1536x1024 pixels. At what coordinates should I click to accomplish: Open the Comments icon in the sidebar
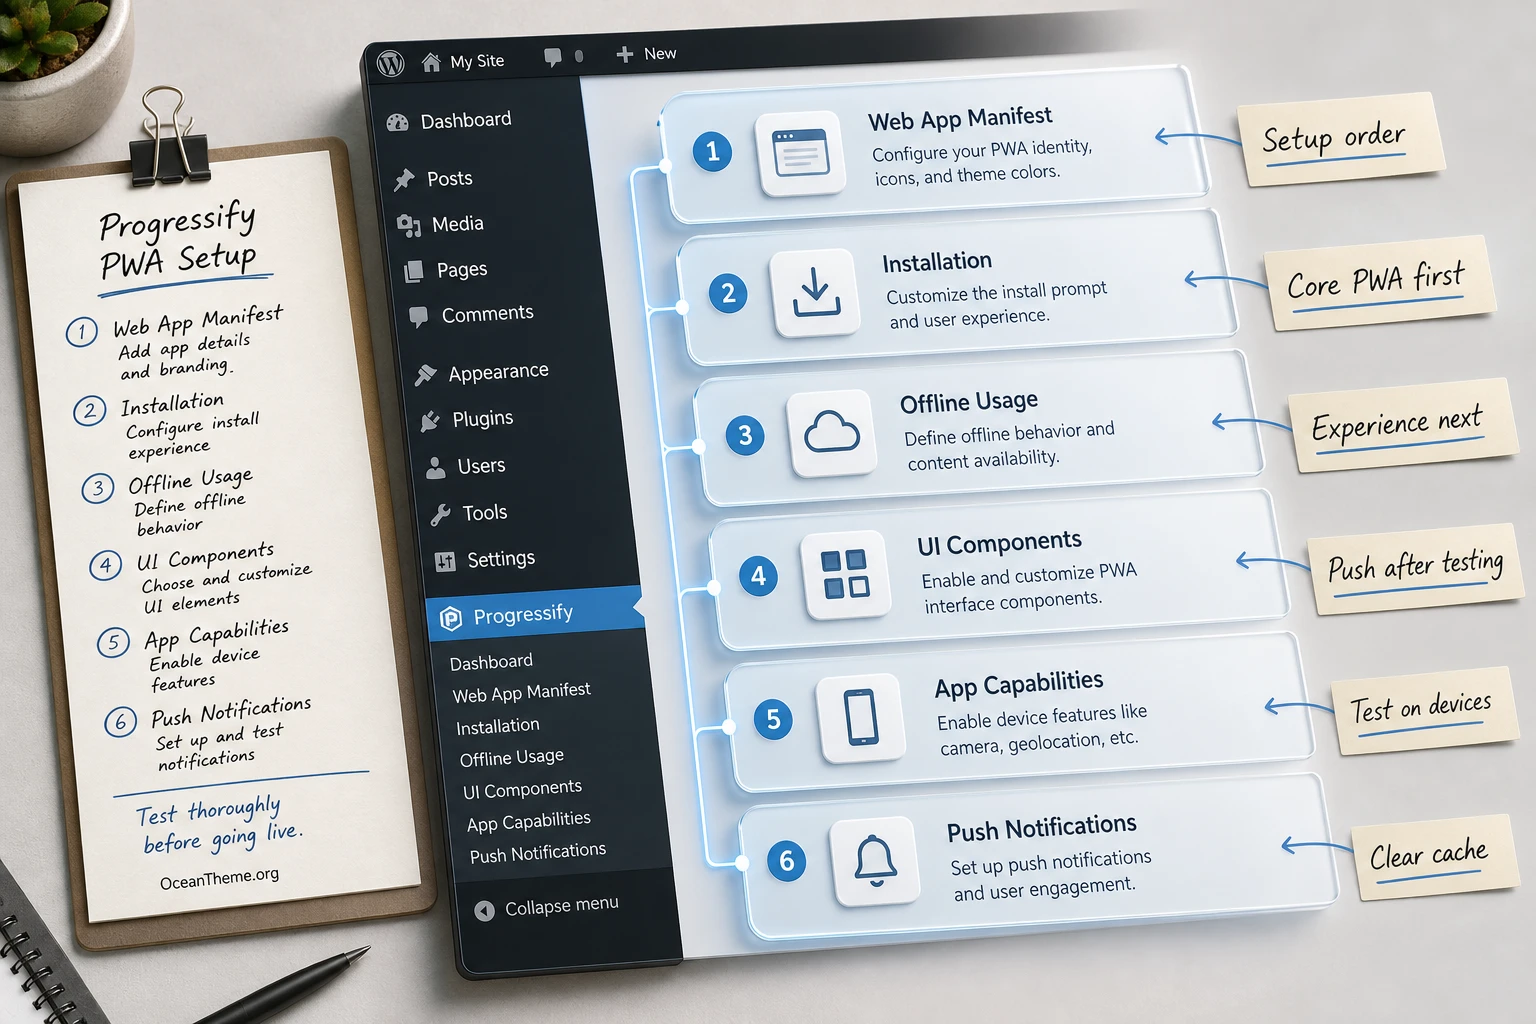click(x=418, y=317)
